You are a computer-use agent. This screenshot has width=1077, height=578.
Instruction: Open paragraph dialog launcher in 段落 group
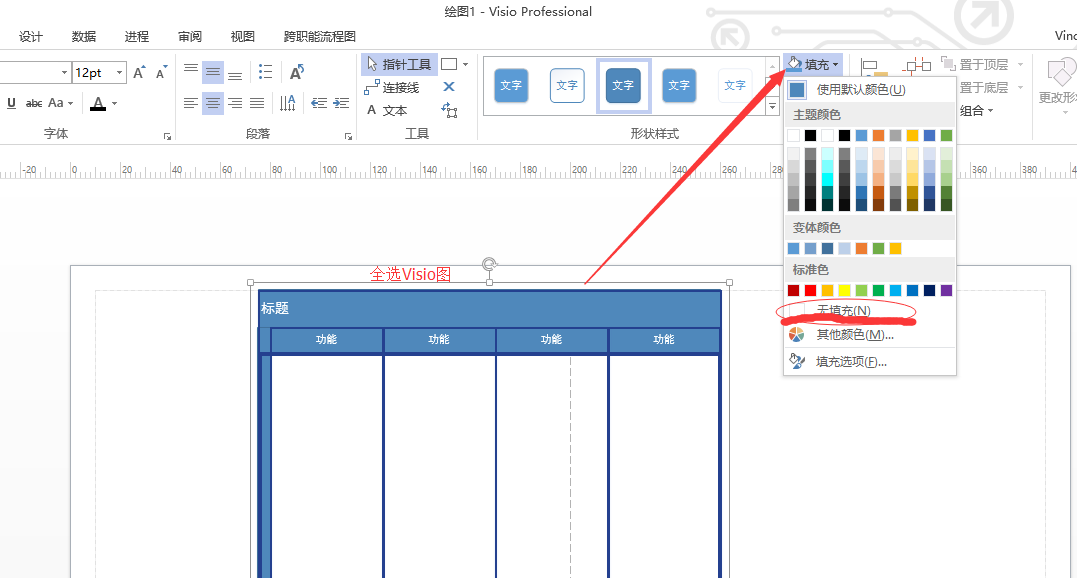(348, 137)
